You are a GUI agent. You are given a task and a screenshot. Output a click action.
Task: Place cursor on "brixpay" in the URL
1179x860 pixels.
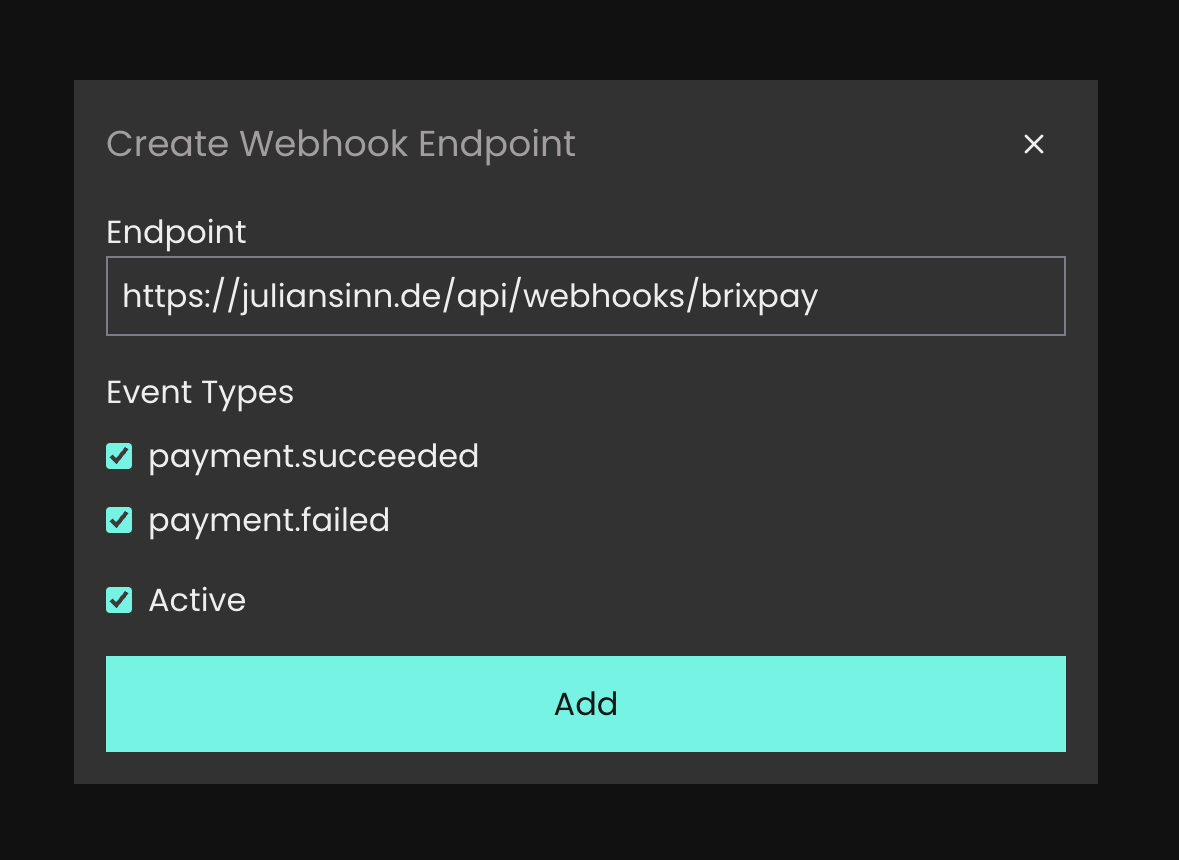[x=759, y=296]
